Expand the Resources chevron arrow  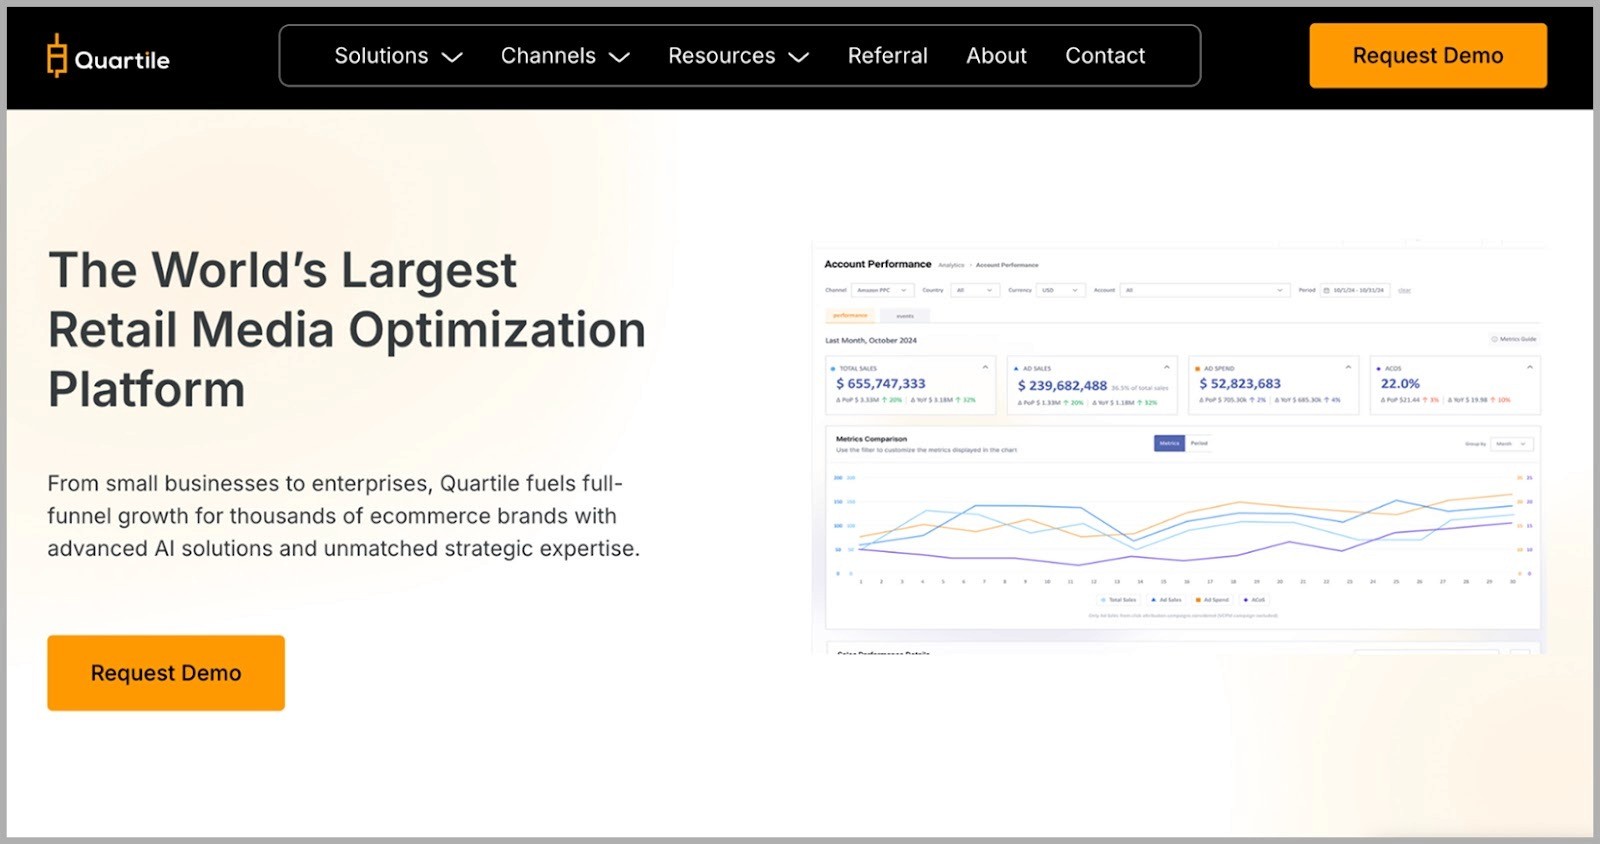click(798, 57)
